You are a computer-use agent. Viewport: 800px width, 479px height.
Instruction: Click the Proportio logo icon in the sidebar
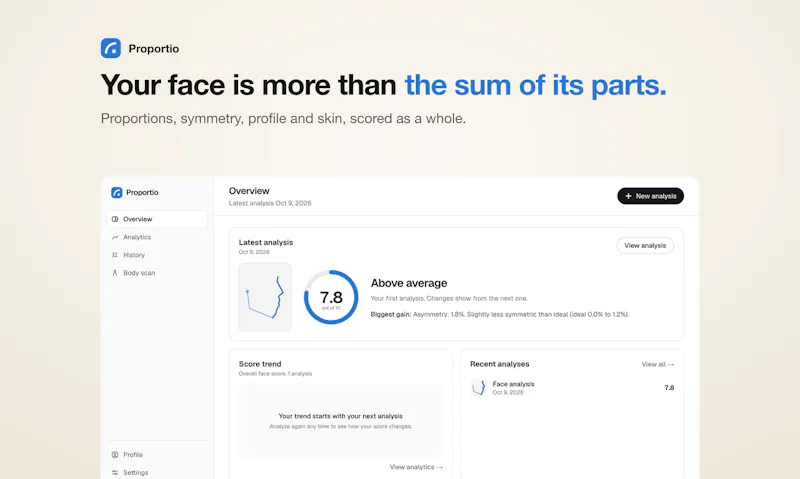pos(116,192)
